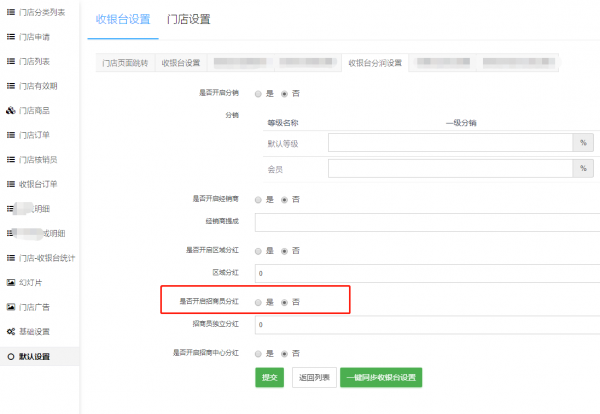Click the list icon beside 门店申请
The image size is (600, 414).
[x=11, y=37]
